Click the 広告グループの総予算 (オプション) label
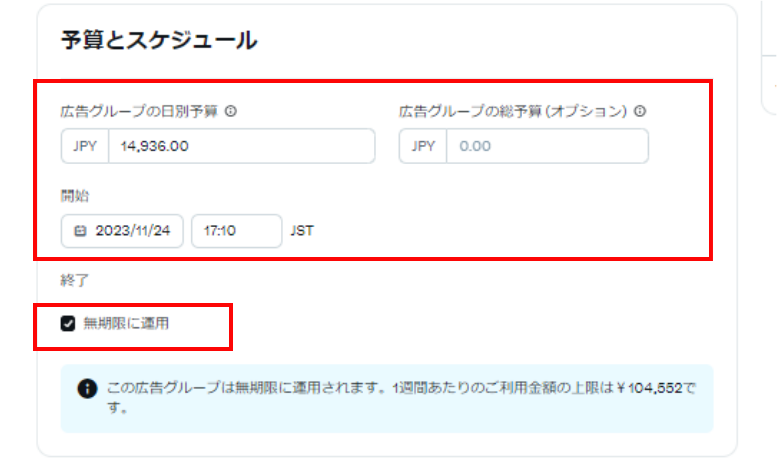Viewport: 777px width, 472px height. pos(513,111)
